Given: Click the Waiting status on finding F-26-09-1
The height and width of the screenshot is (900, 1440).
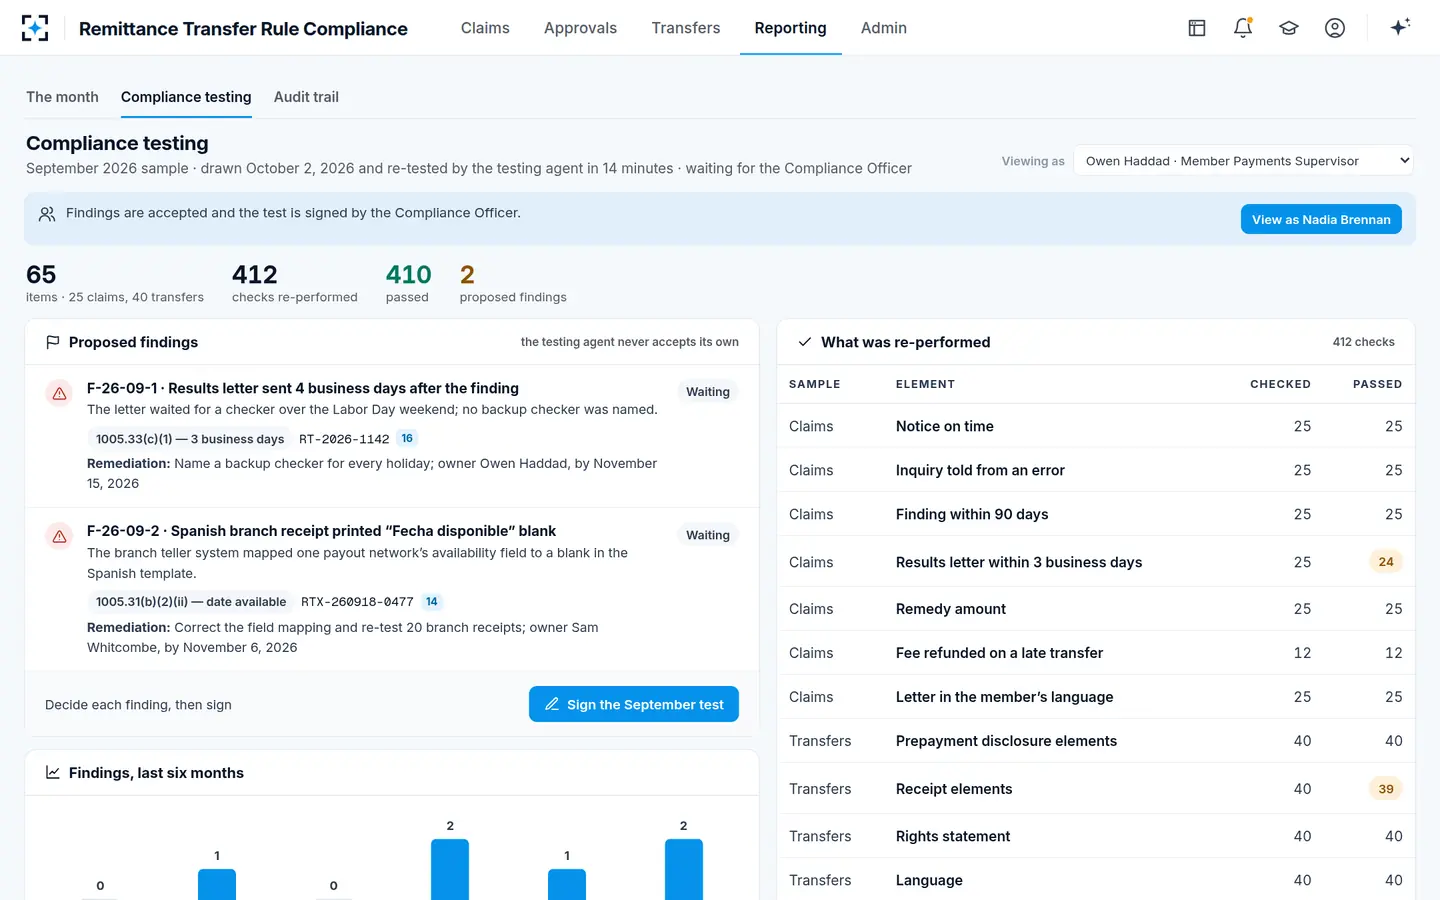Looking at the screenshot, I should coord(708,392).
